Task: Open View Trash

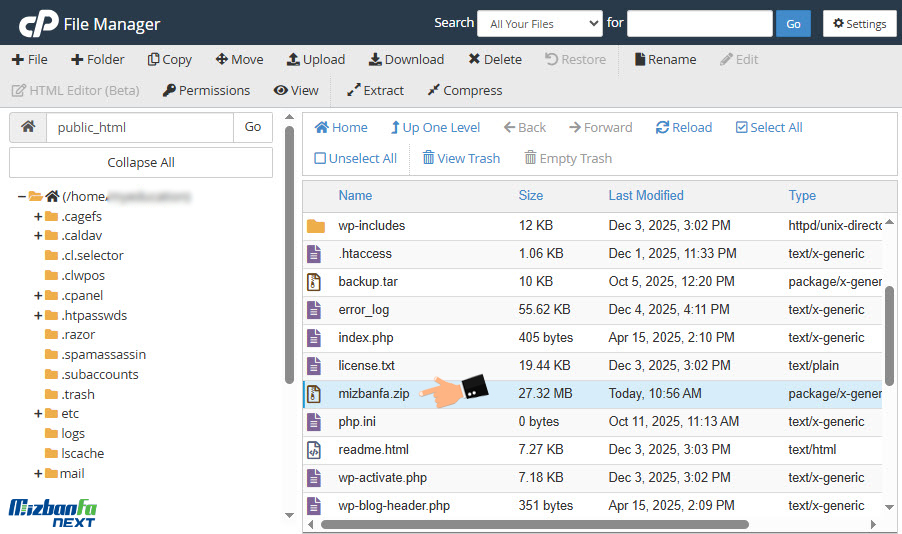Action: (x=428, y=159)
